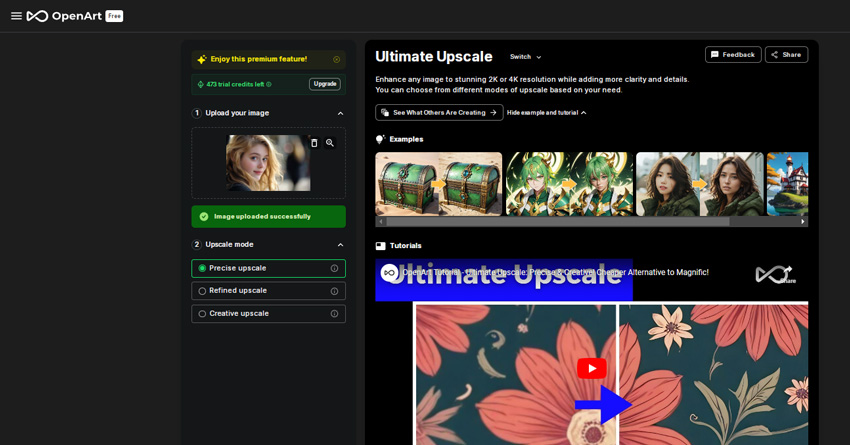Hide example and tutorial section
Screen dimensions: 850x445
tap(546, 113)
